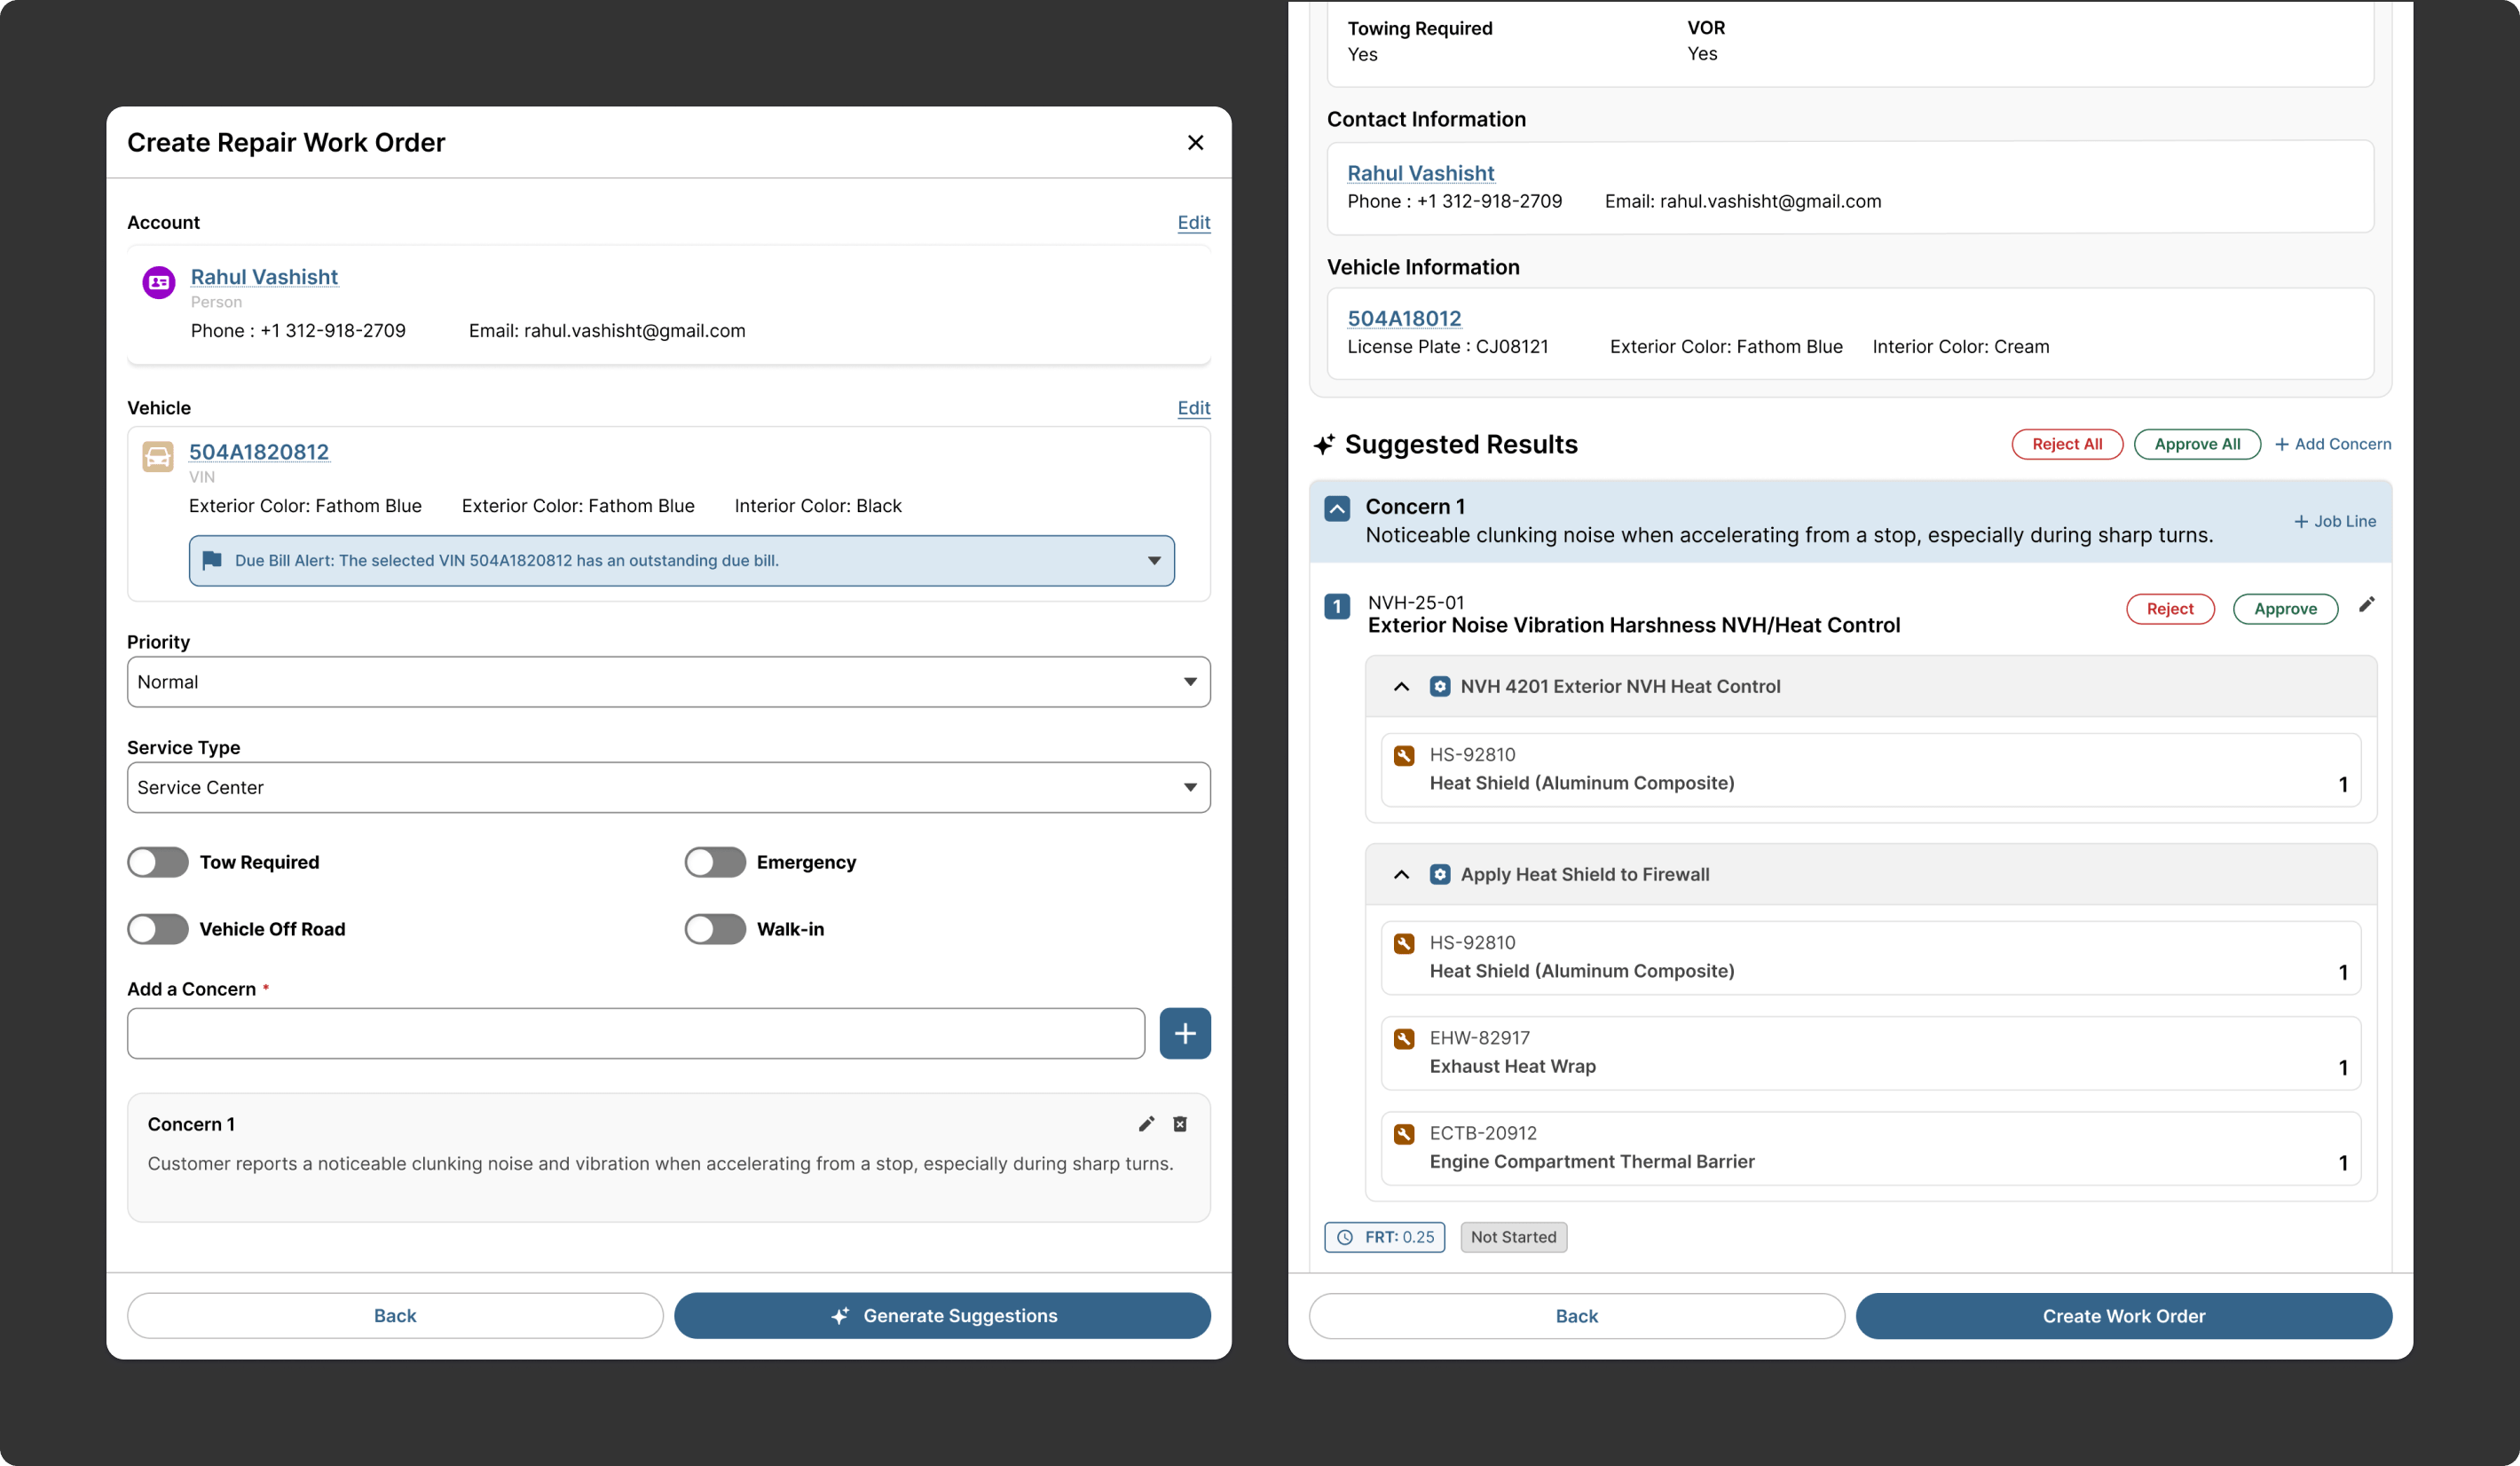Image resolution: width=2520 pixels, height=1466 pixels.
Task: Click the Add a Concern text field
Action: [x=636, y=1033]
